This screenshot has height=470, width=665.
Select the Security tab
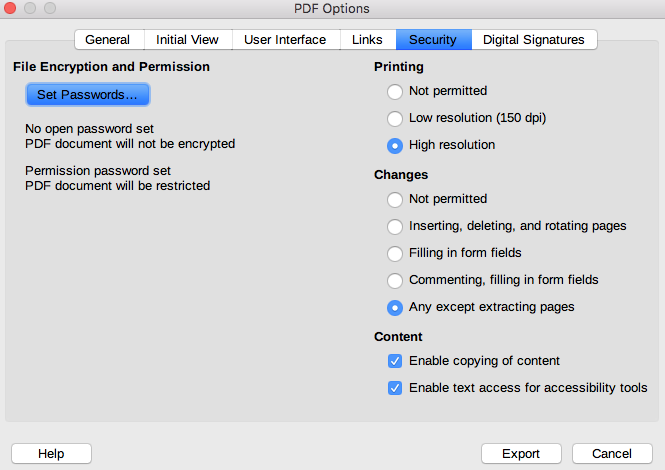click(433, 40)
